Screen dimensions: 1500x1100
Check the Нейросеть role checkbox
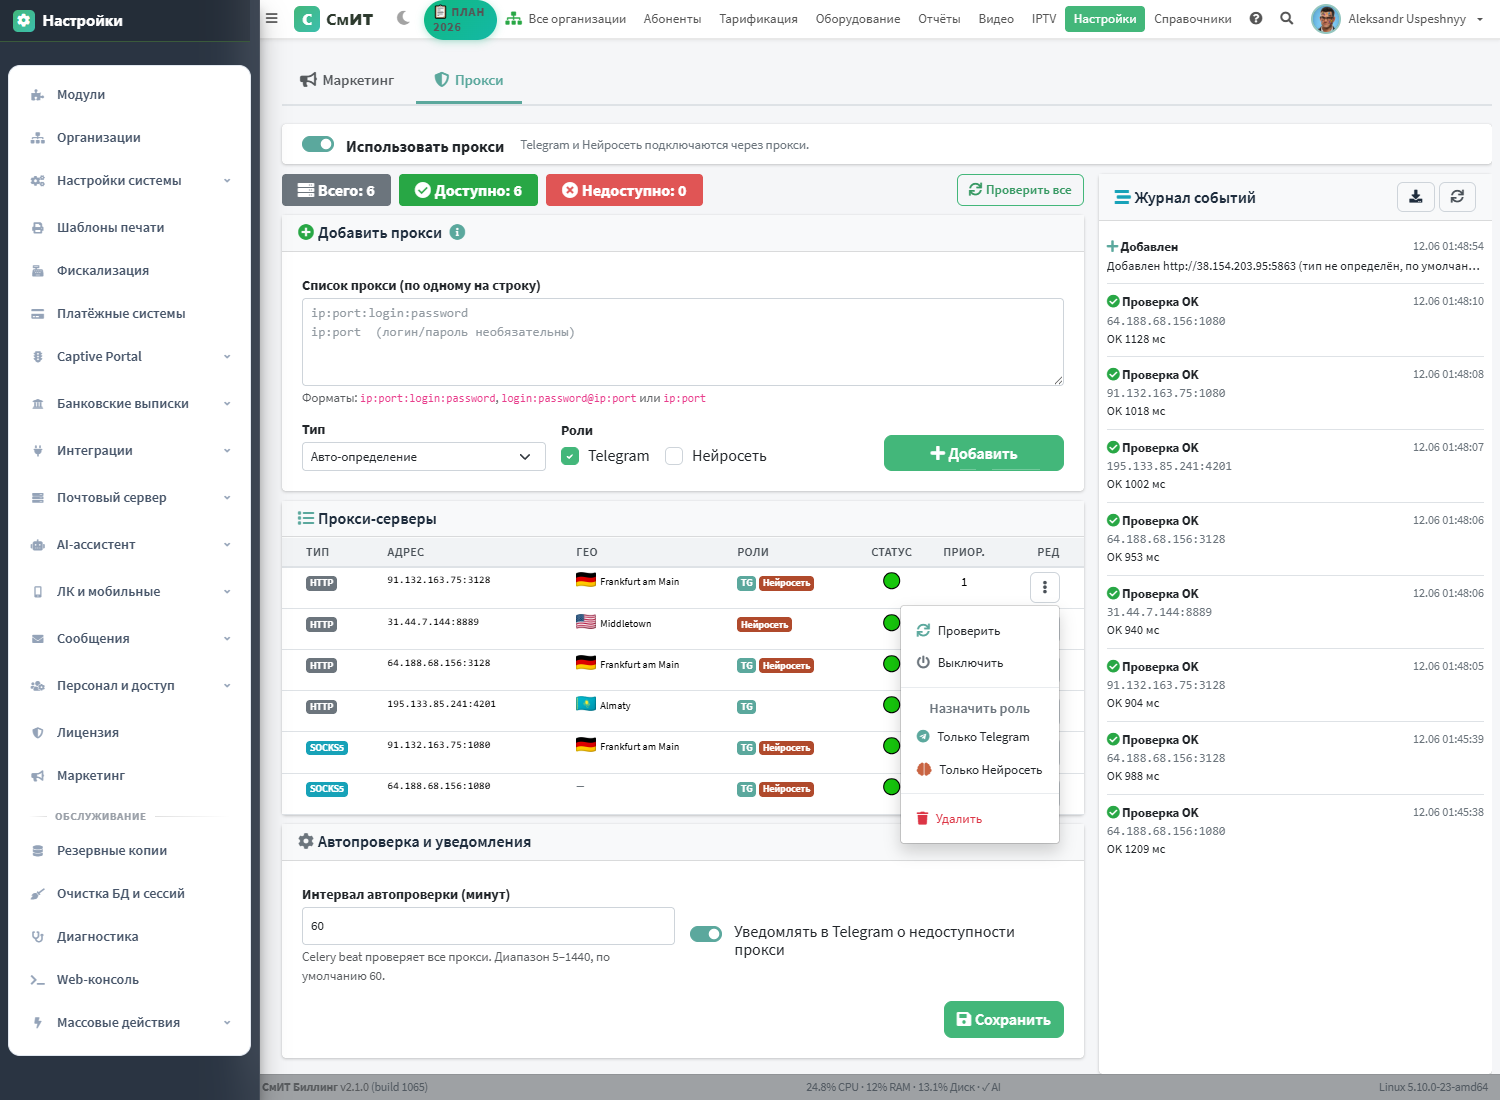click(674, 456)
